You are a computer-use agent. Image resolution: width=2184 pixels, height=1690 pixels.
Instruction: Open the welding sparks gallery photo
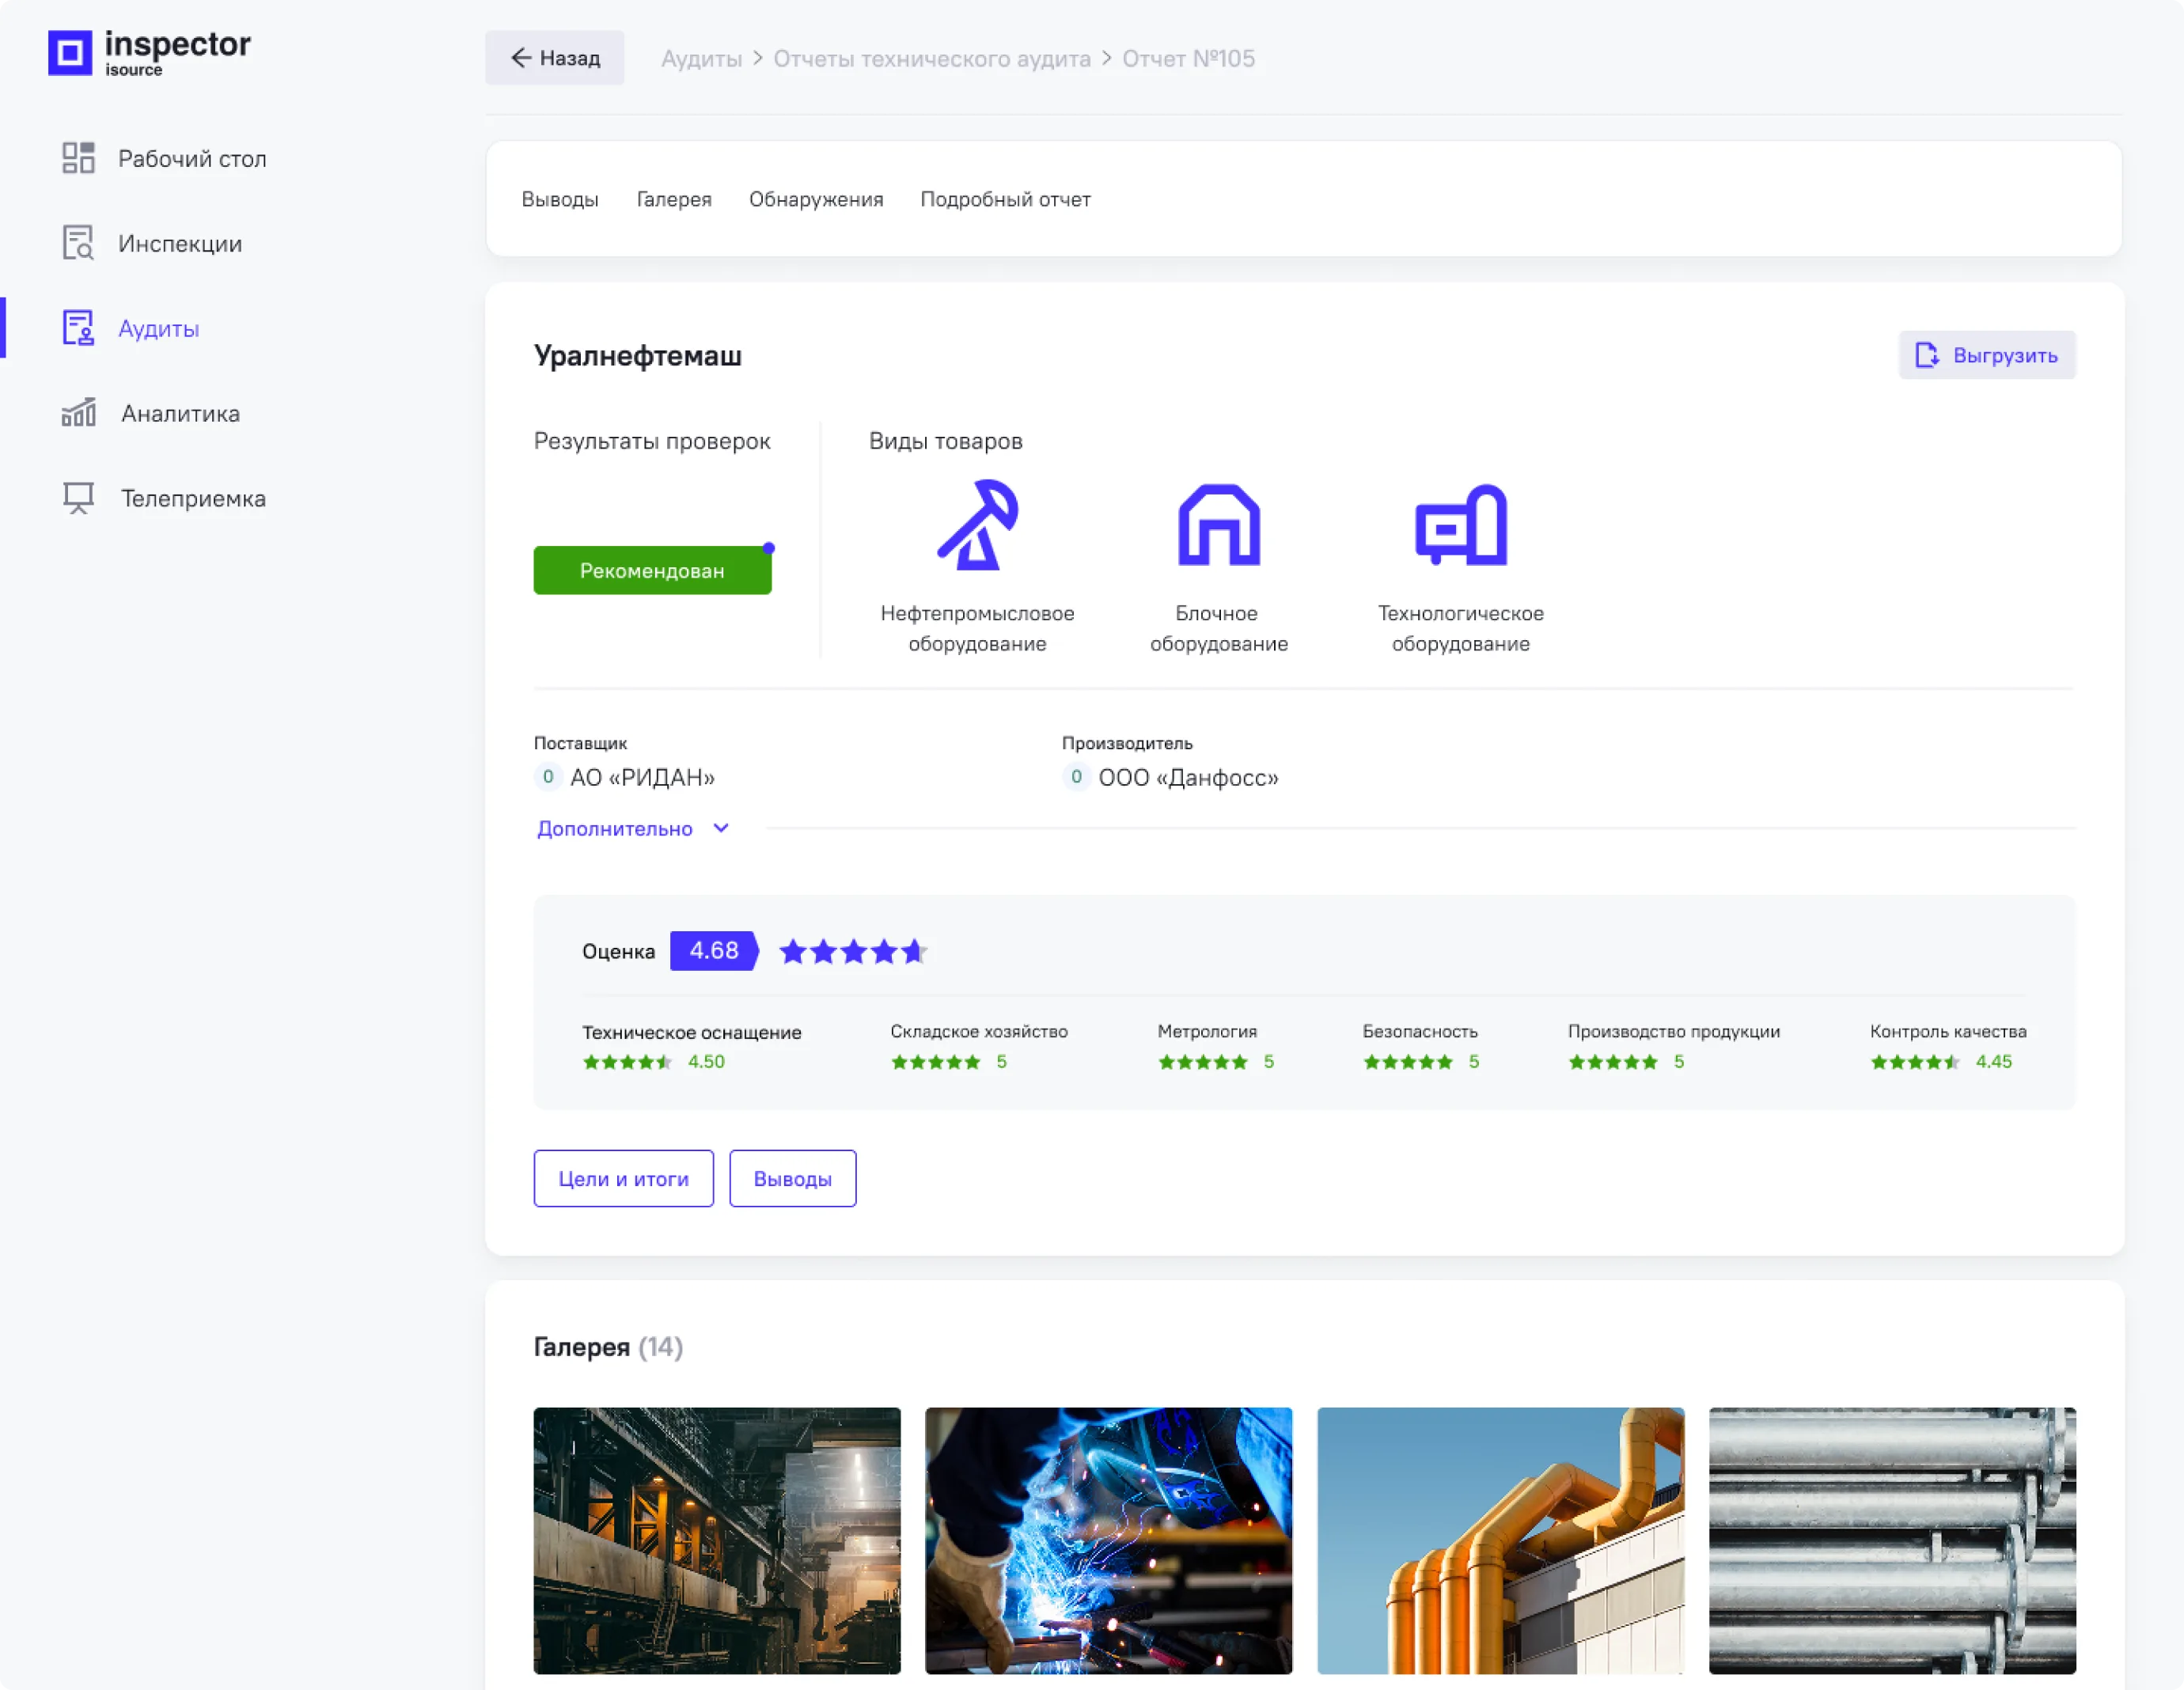pos(1108,1540)
